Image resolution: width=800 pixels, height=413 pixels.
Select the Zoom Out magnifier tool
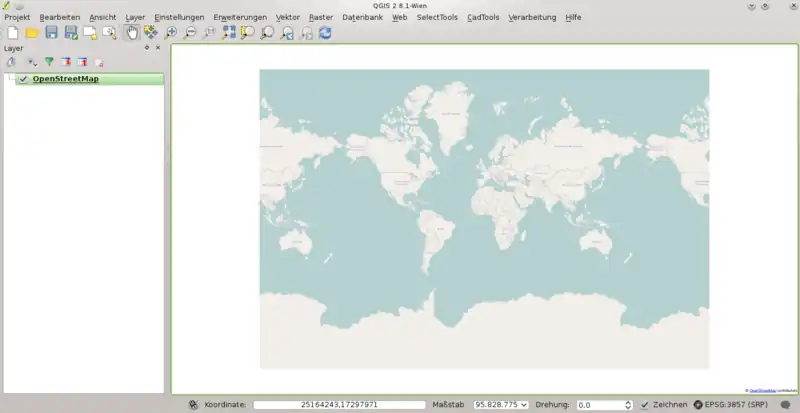tap(190, 33)
